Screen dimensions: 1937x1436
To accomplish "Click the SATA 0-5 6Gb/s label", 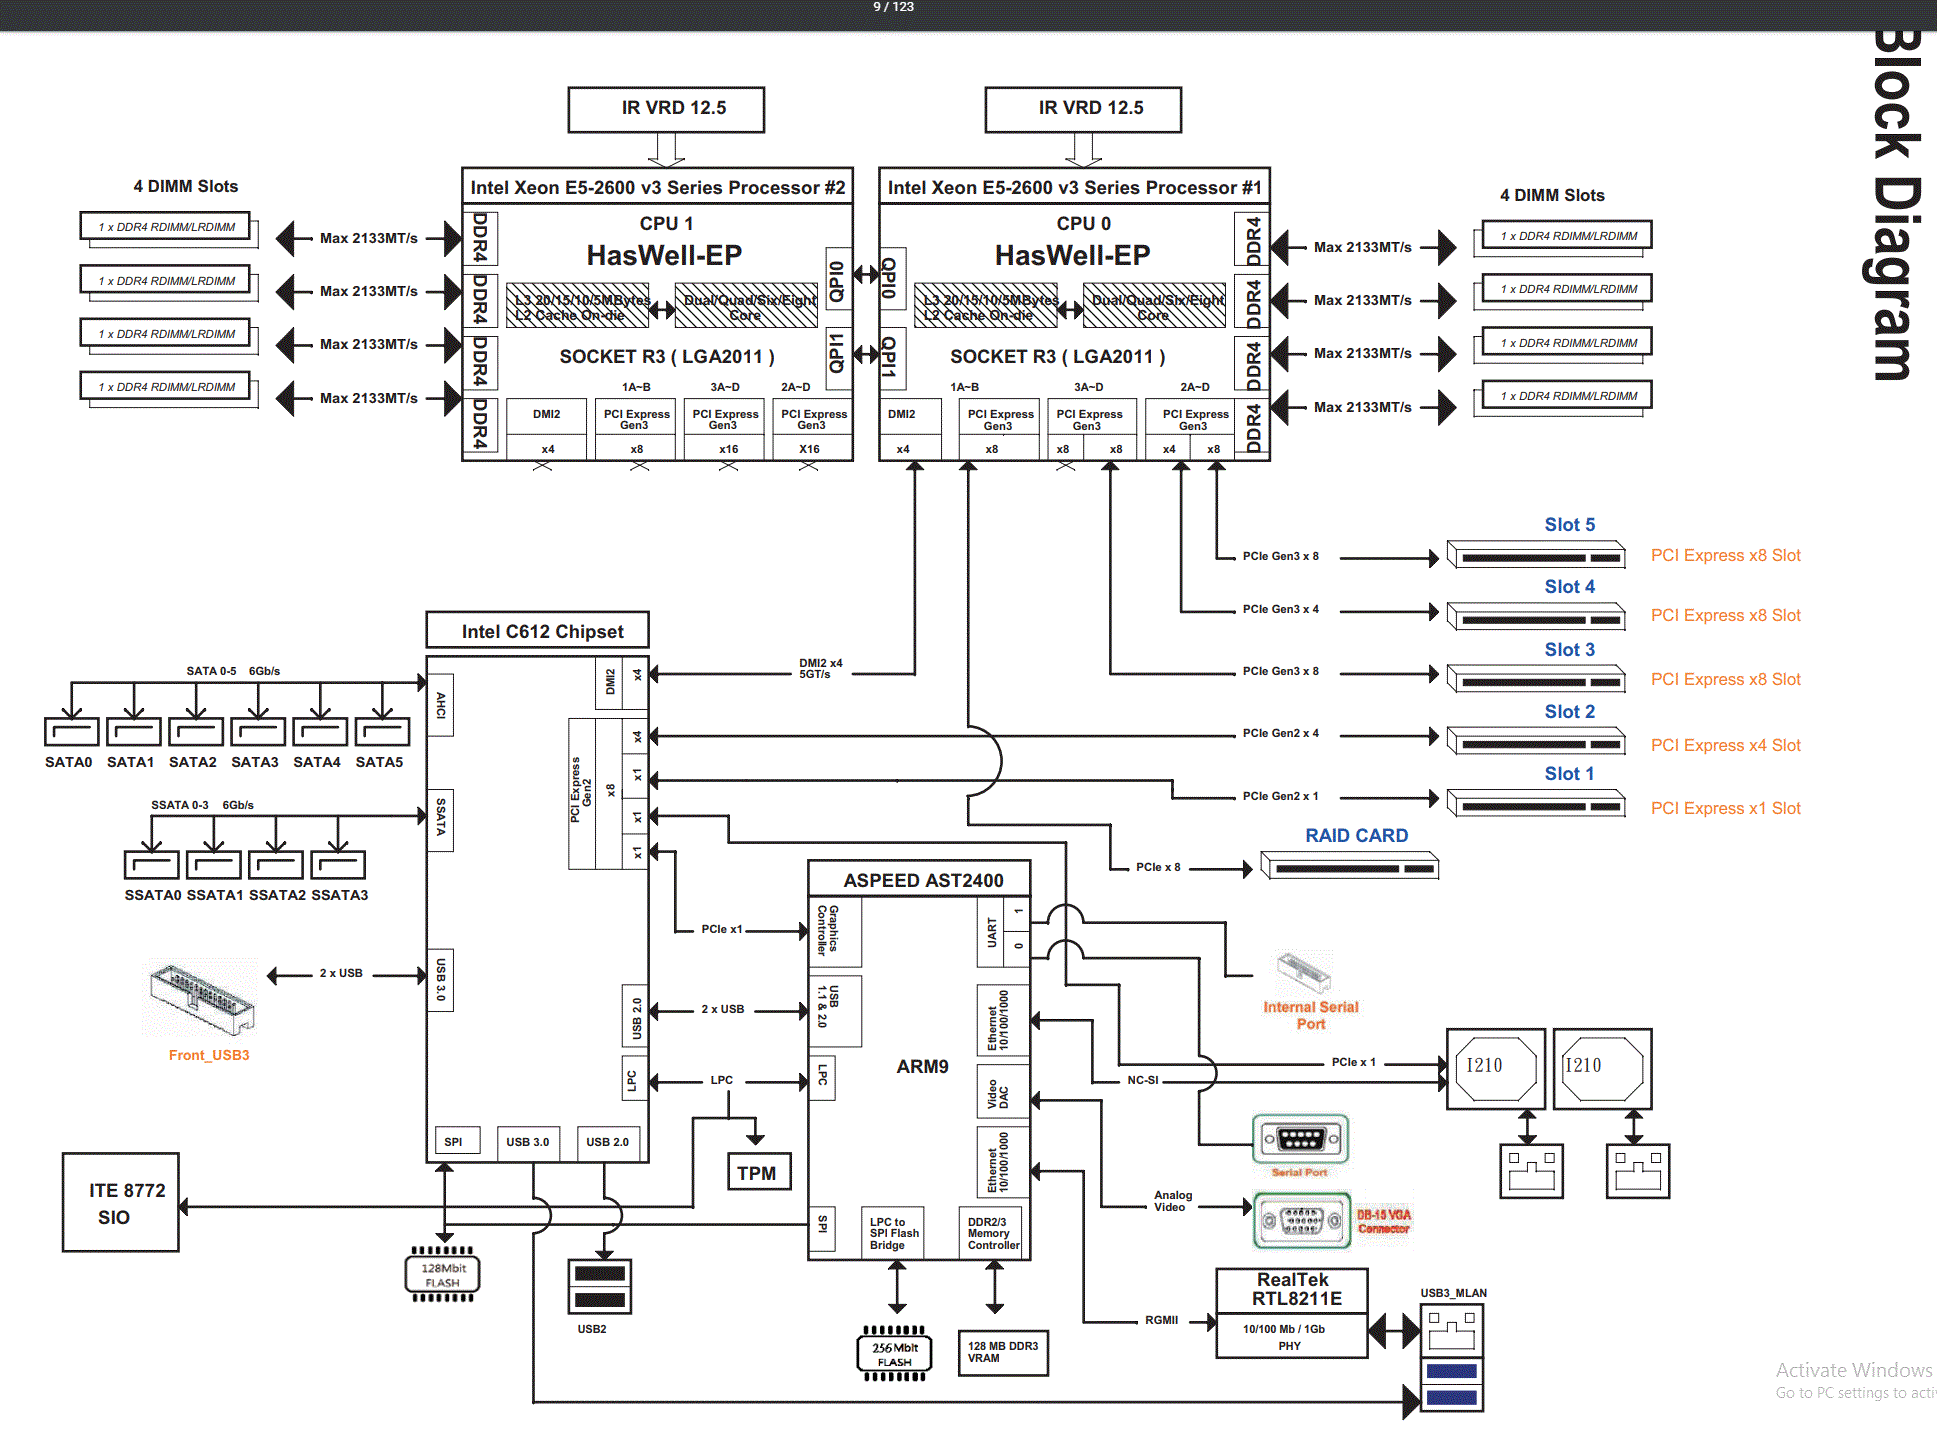I will [x=233, y=671].
